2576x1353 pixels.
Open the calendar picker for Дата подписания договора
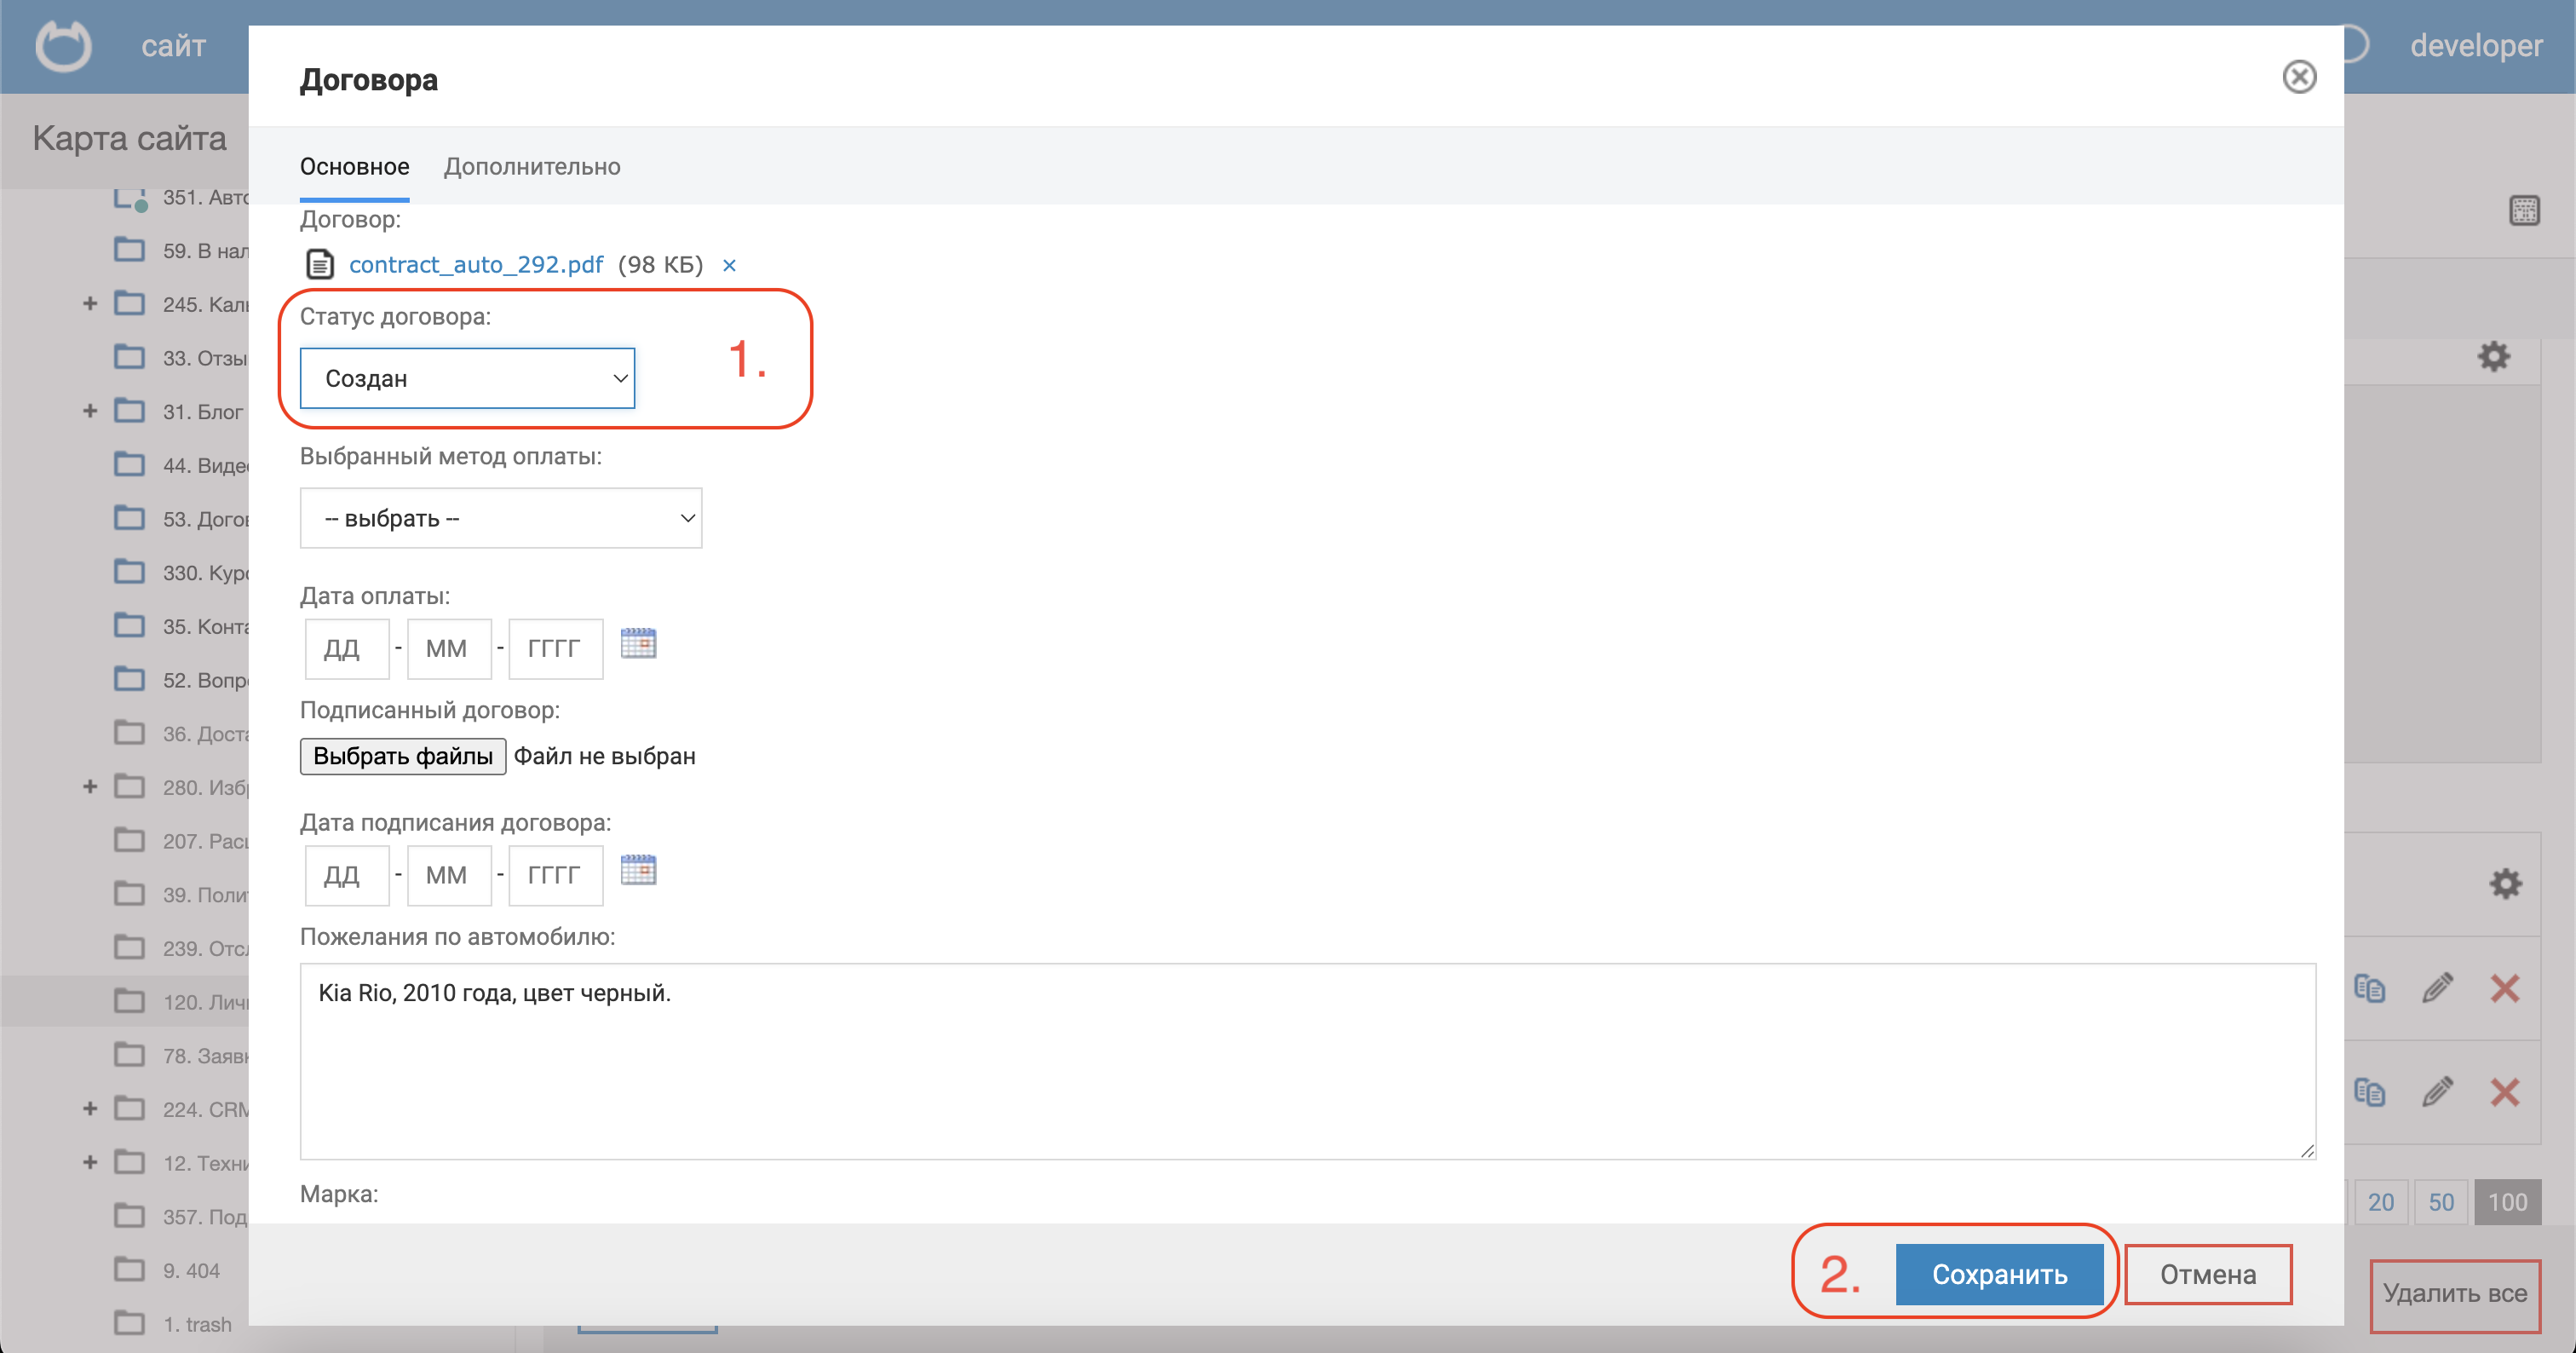click(638, 870)
